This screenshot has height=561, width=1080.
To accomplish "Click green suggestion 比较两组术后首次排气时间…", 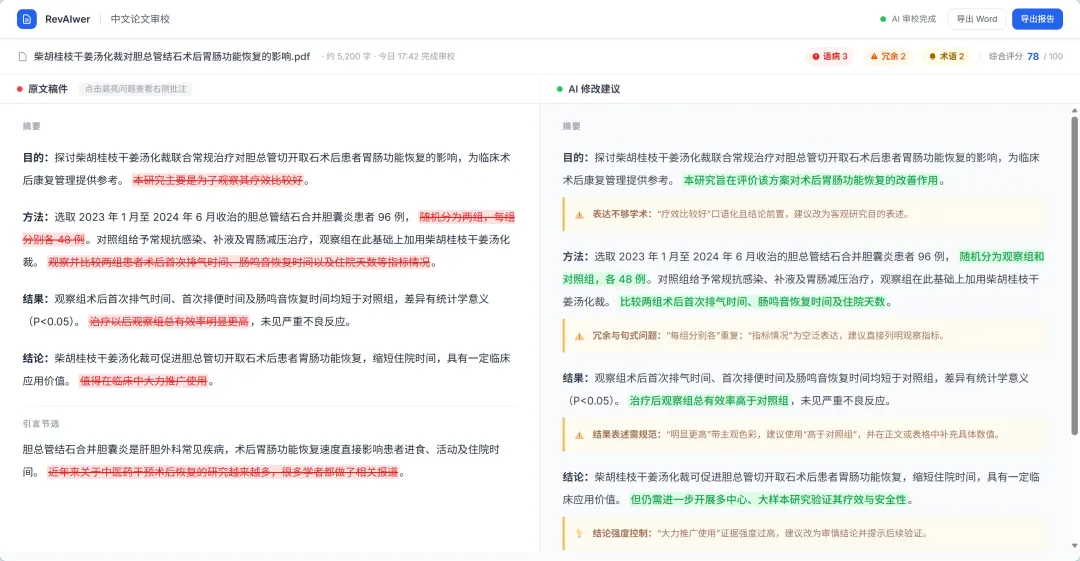I will tap(753, 302).
